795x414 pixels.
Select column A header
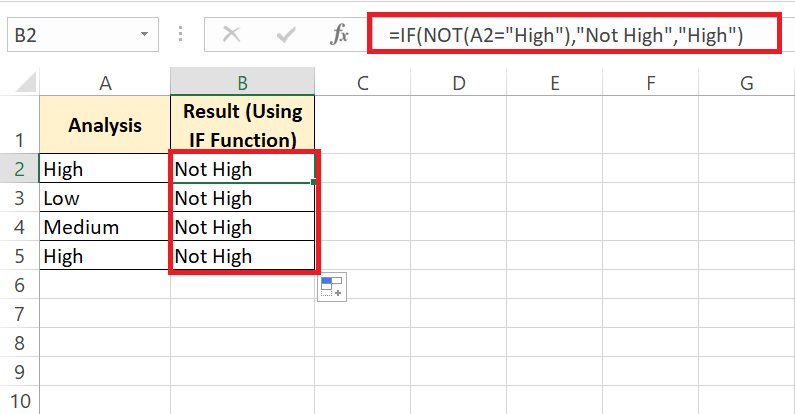click(x=105, y=83)
